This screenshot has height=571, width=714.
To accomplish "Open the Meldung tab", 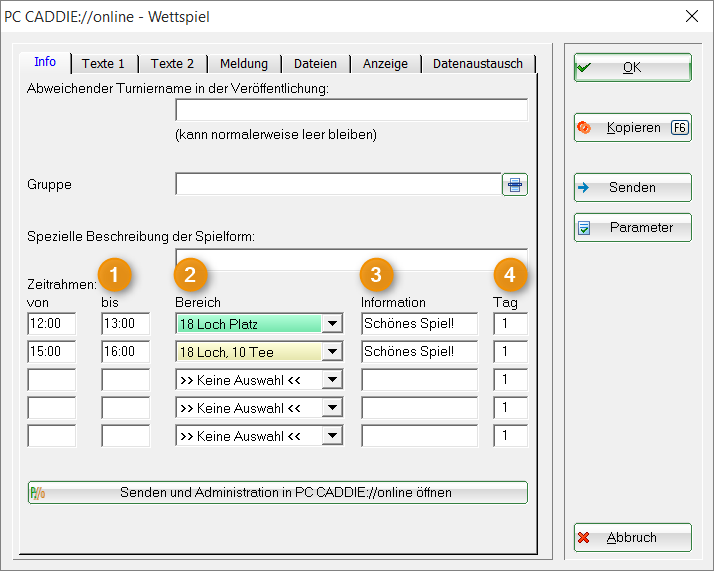I will click(x=244, y=64).
